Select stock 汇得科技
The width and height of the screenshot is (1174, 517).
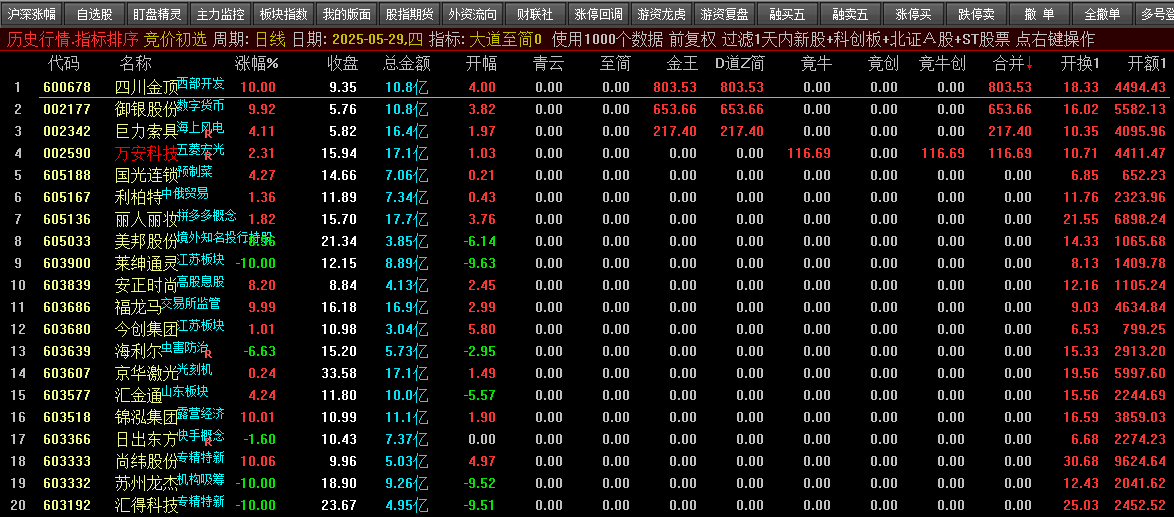pyautogui.click(x=147, y=505)
